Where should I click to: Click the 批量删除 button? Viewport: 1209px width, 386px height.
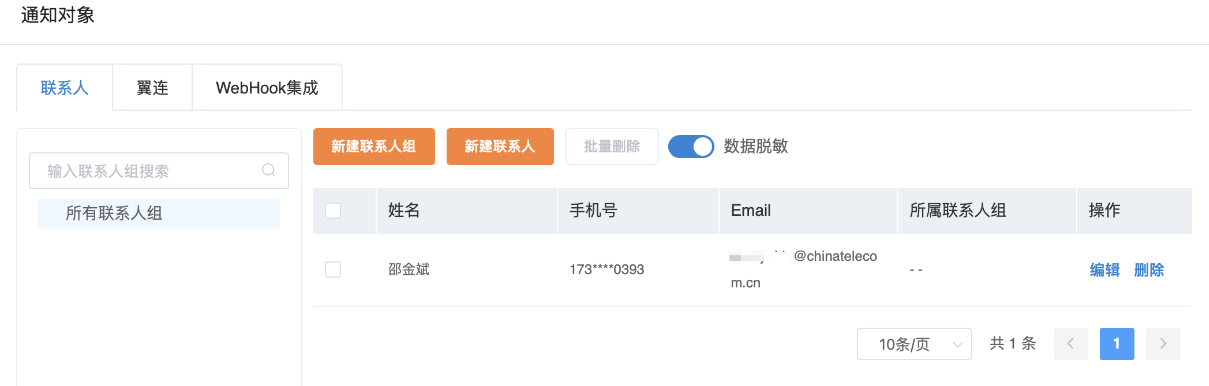click(x=612, y=146)
